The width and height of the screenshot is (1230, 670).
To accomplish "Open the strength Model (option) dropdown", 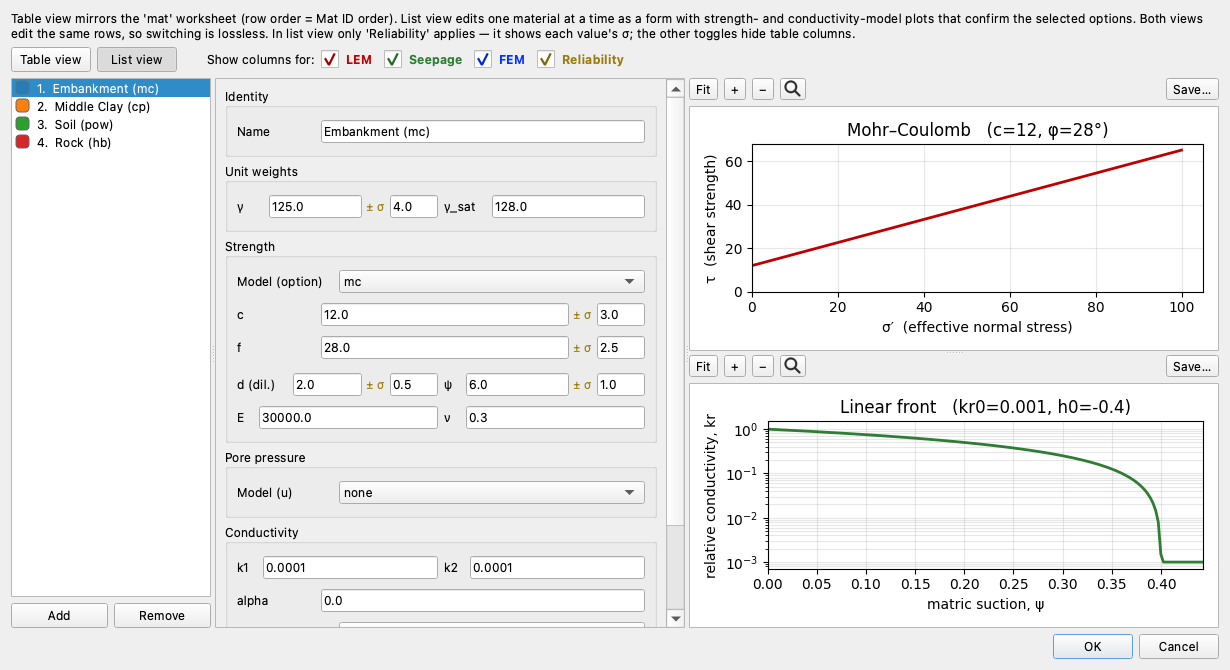I will pyautogui.click(x=492, y=281).
